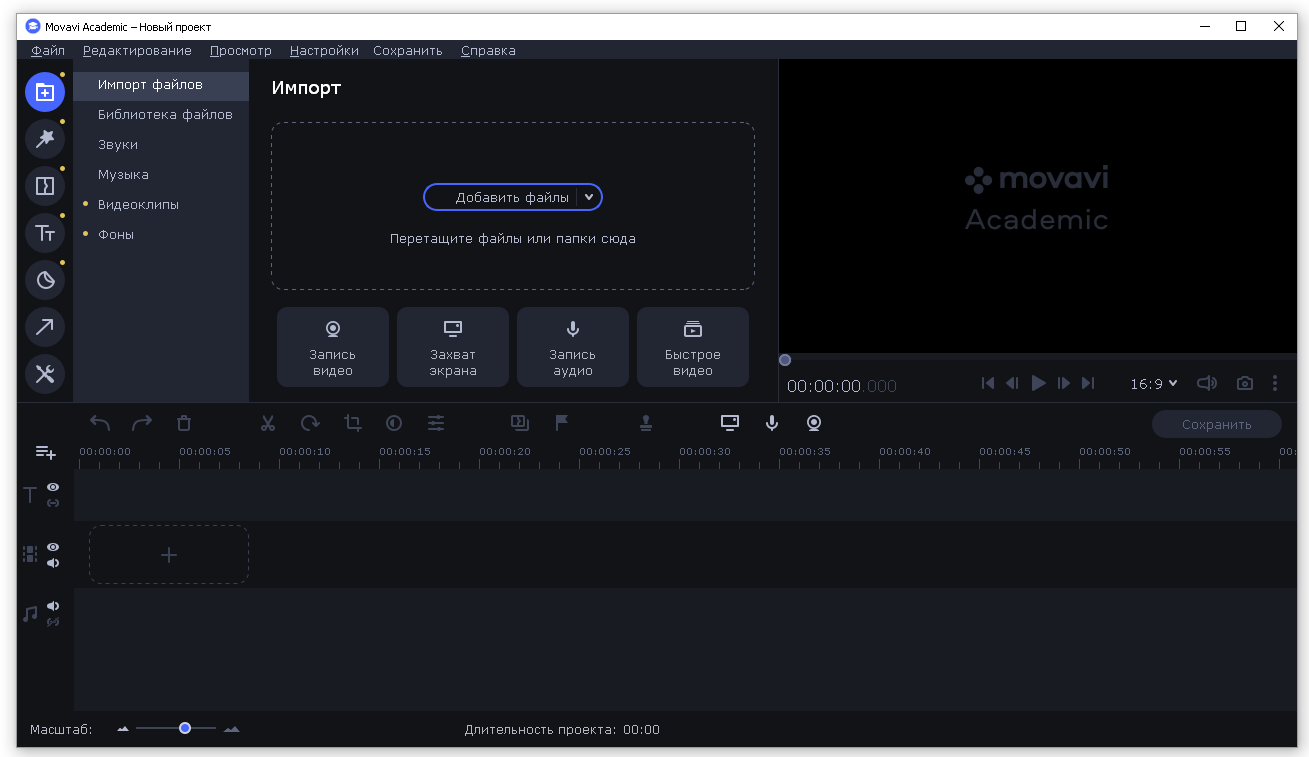Open the Просмотр menu
Screen dimensions: 1309x757
tap(241, 50)
